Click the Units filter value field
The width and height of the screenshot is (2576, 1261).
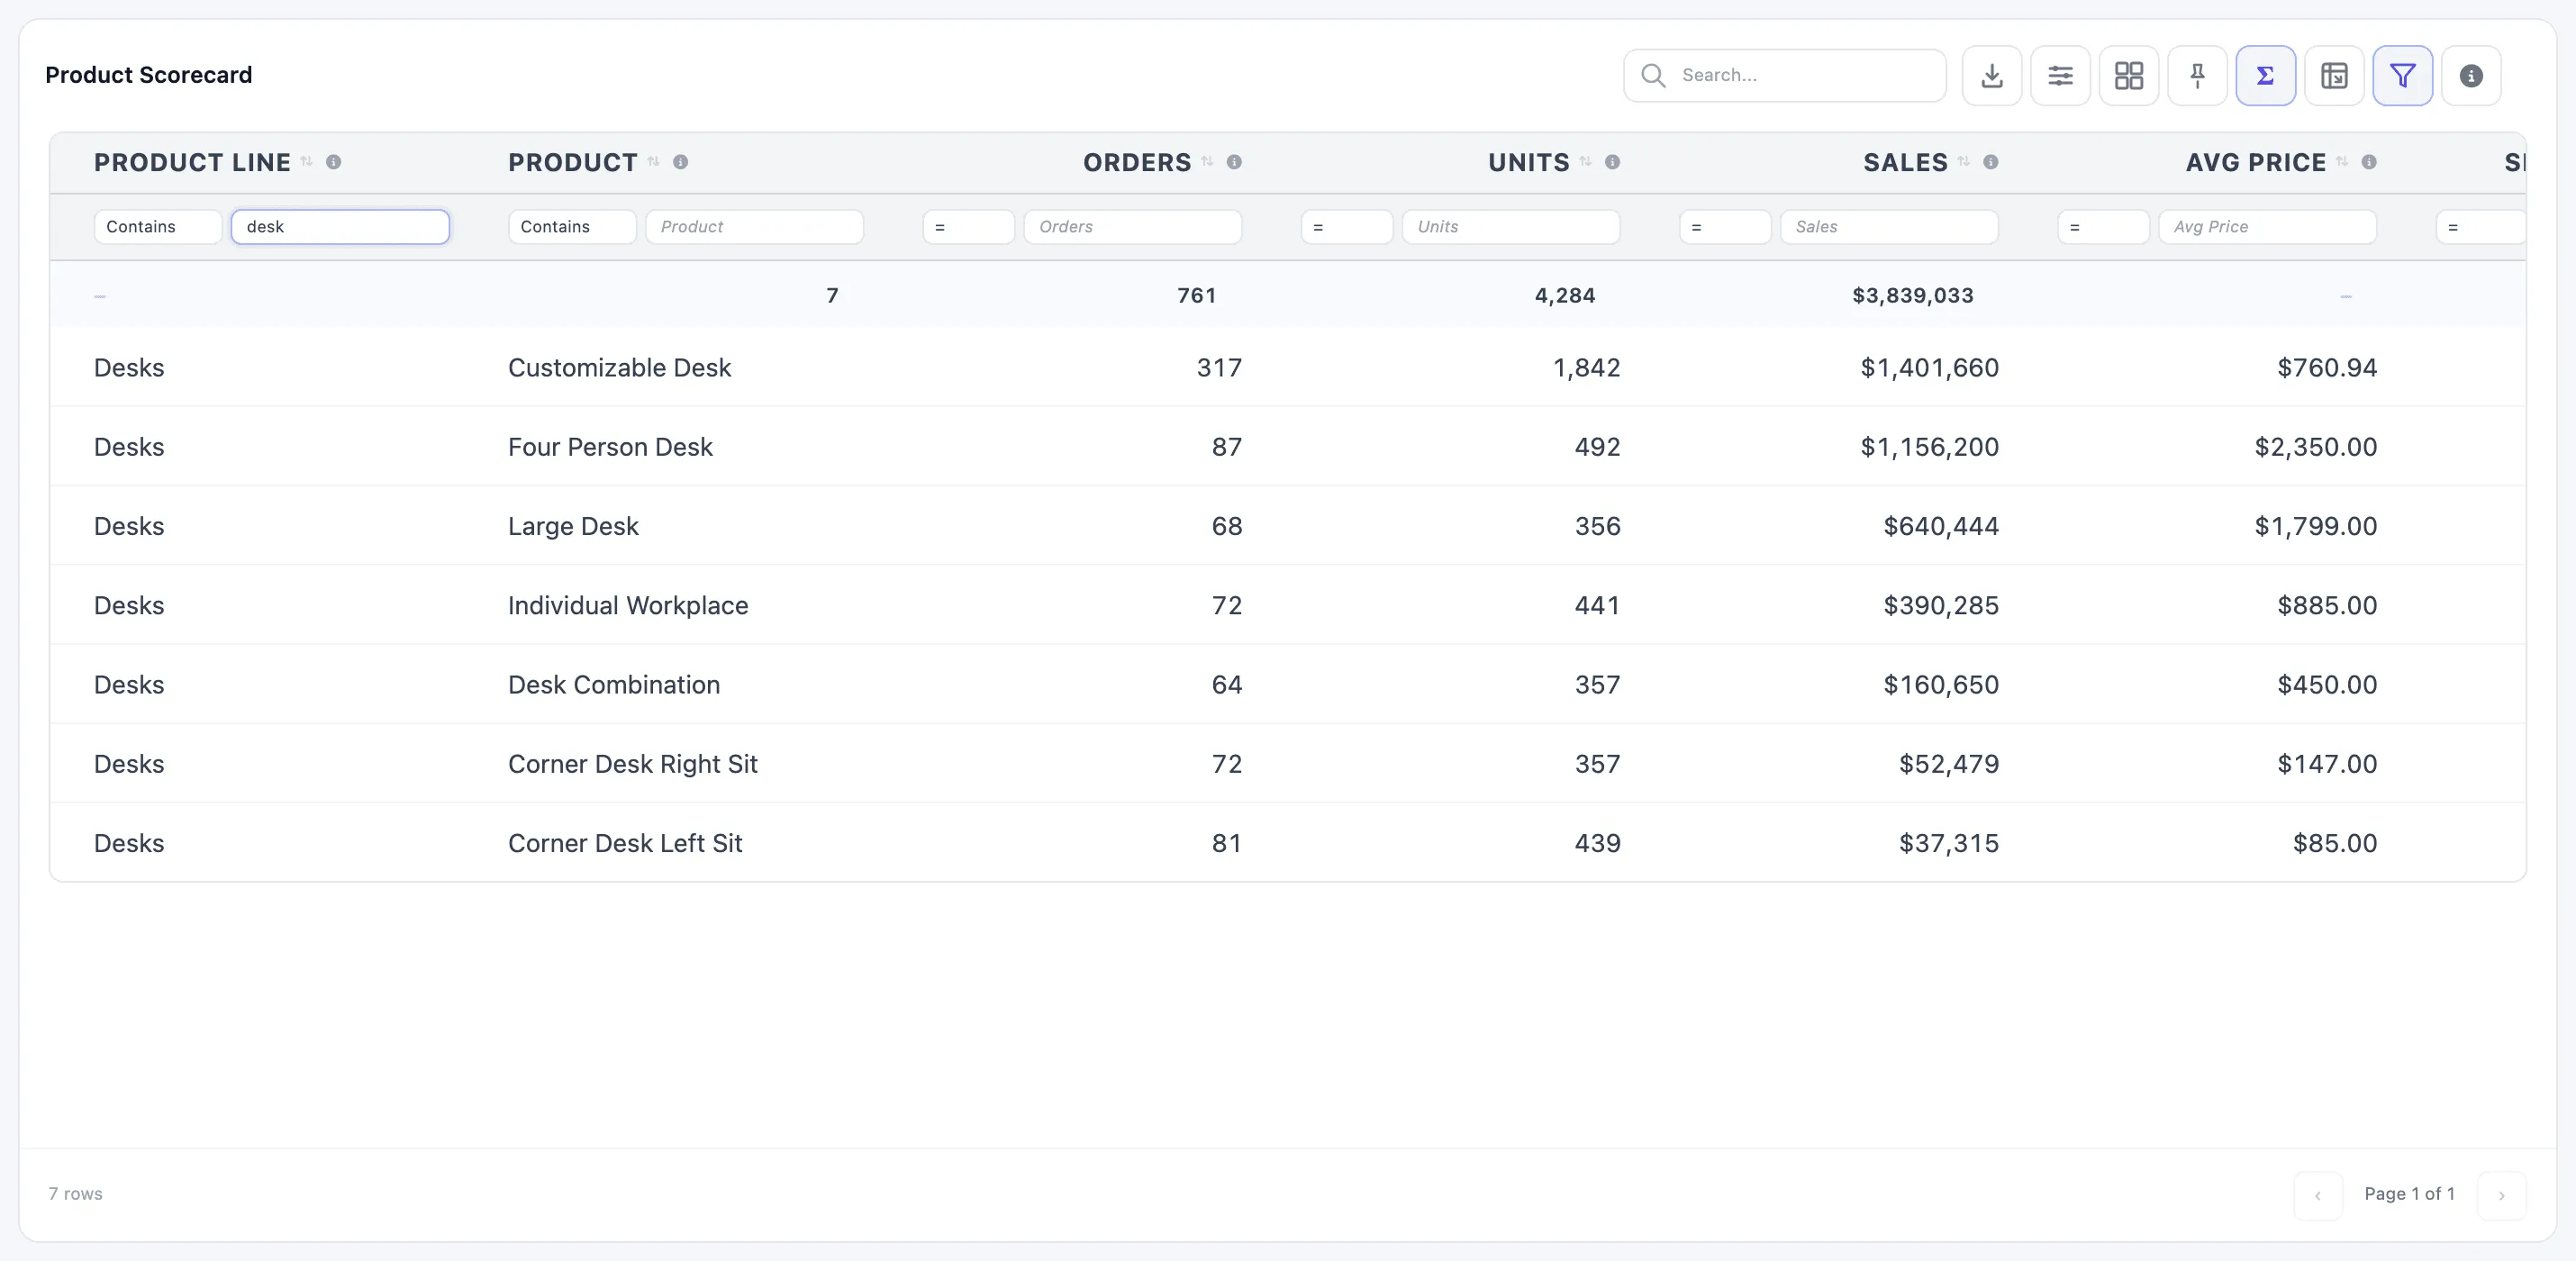pos(1511,227)
